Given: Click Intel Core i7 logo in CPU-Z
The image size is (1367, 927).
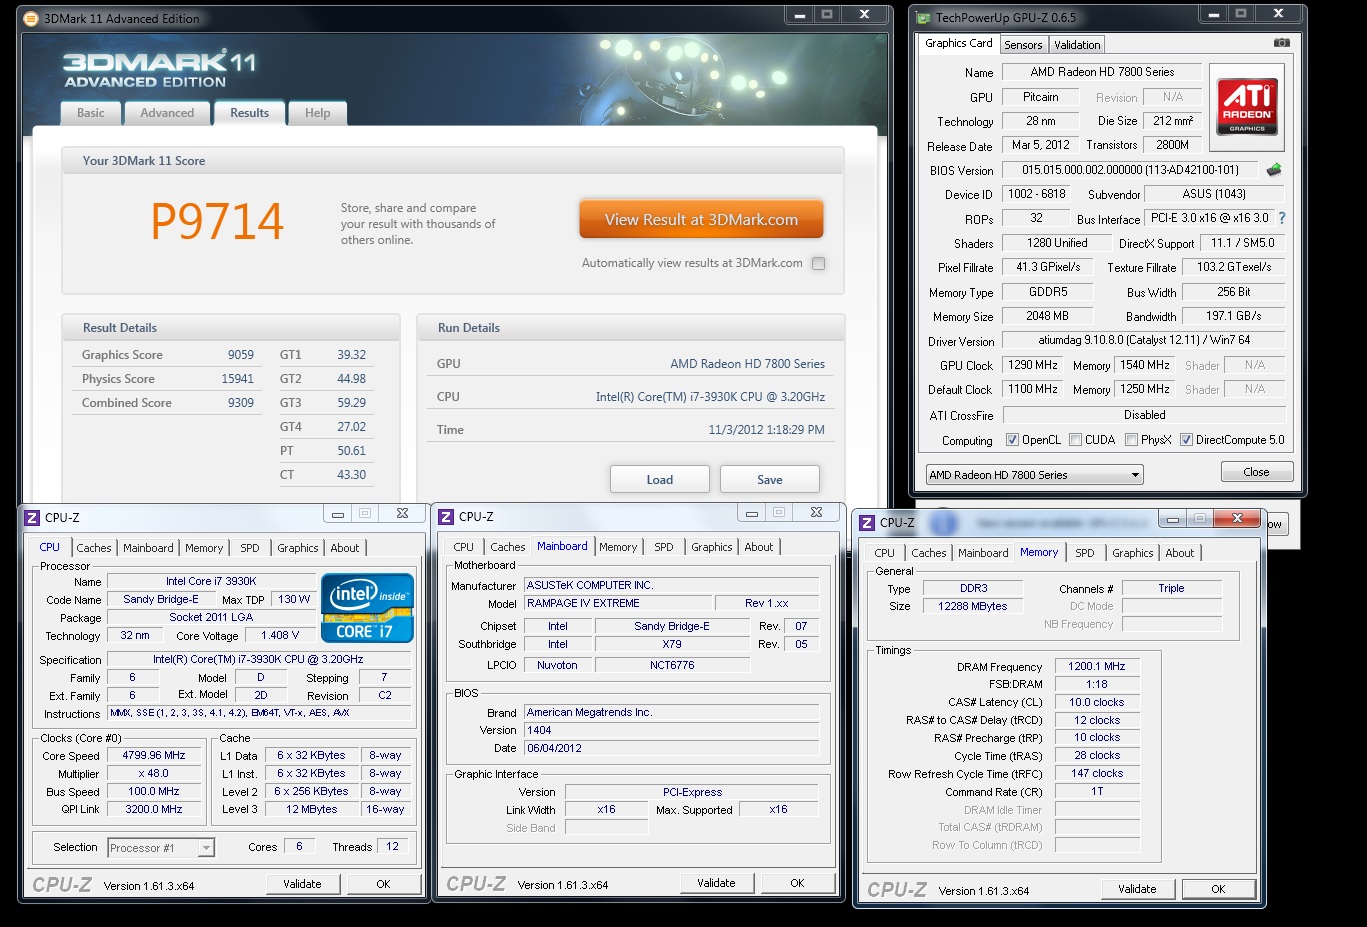Looking at the screenshot, I should tap(367, 607).
